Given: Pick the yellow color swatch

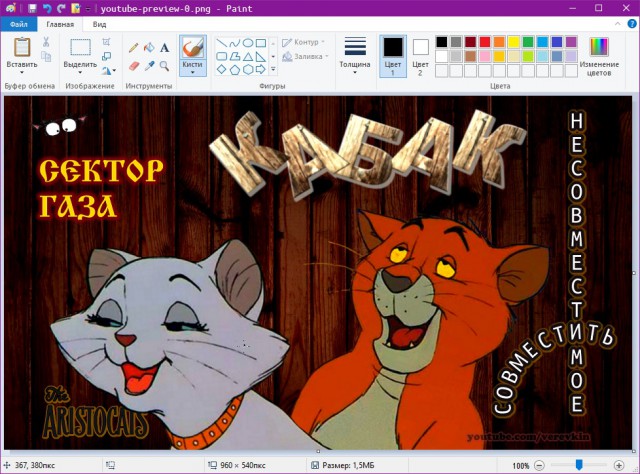Looking at the screenshot, I should pyautogui.click(x=513, y=42).
